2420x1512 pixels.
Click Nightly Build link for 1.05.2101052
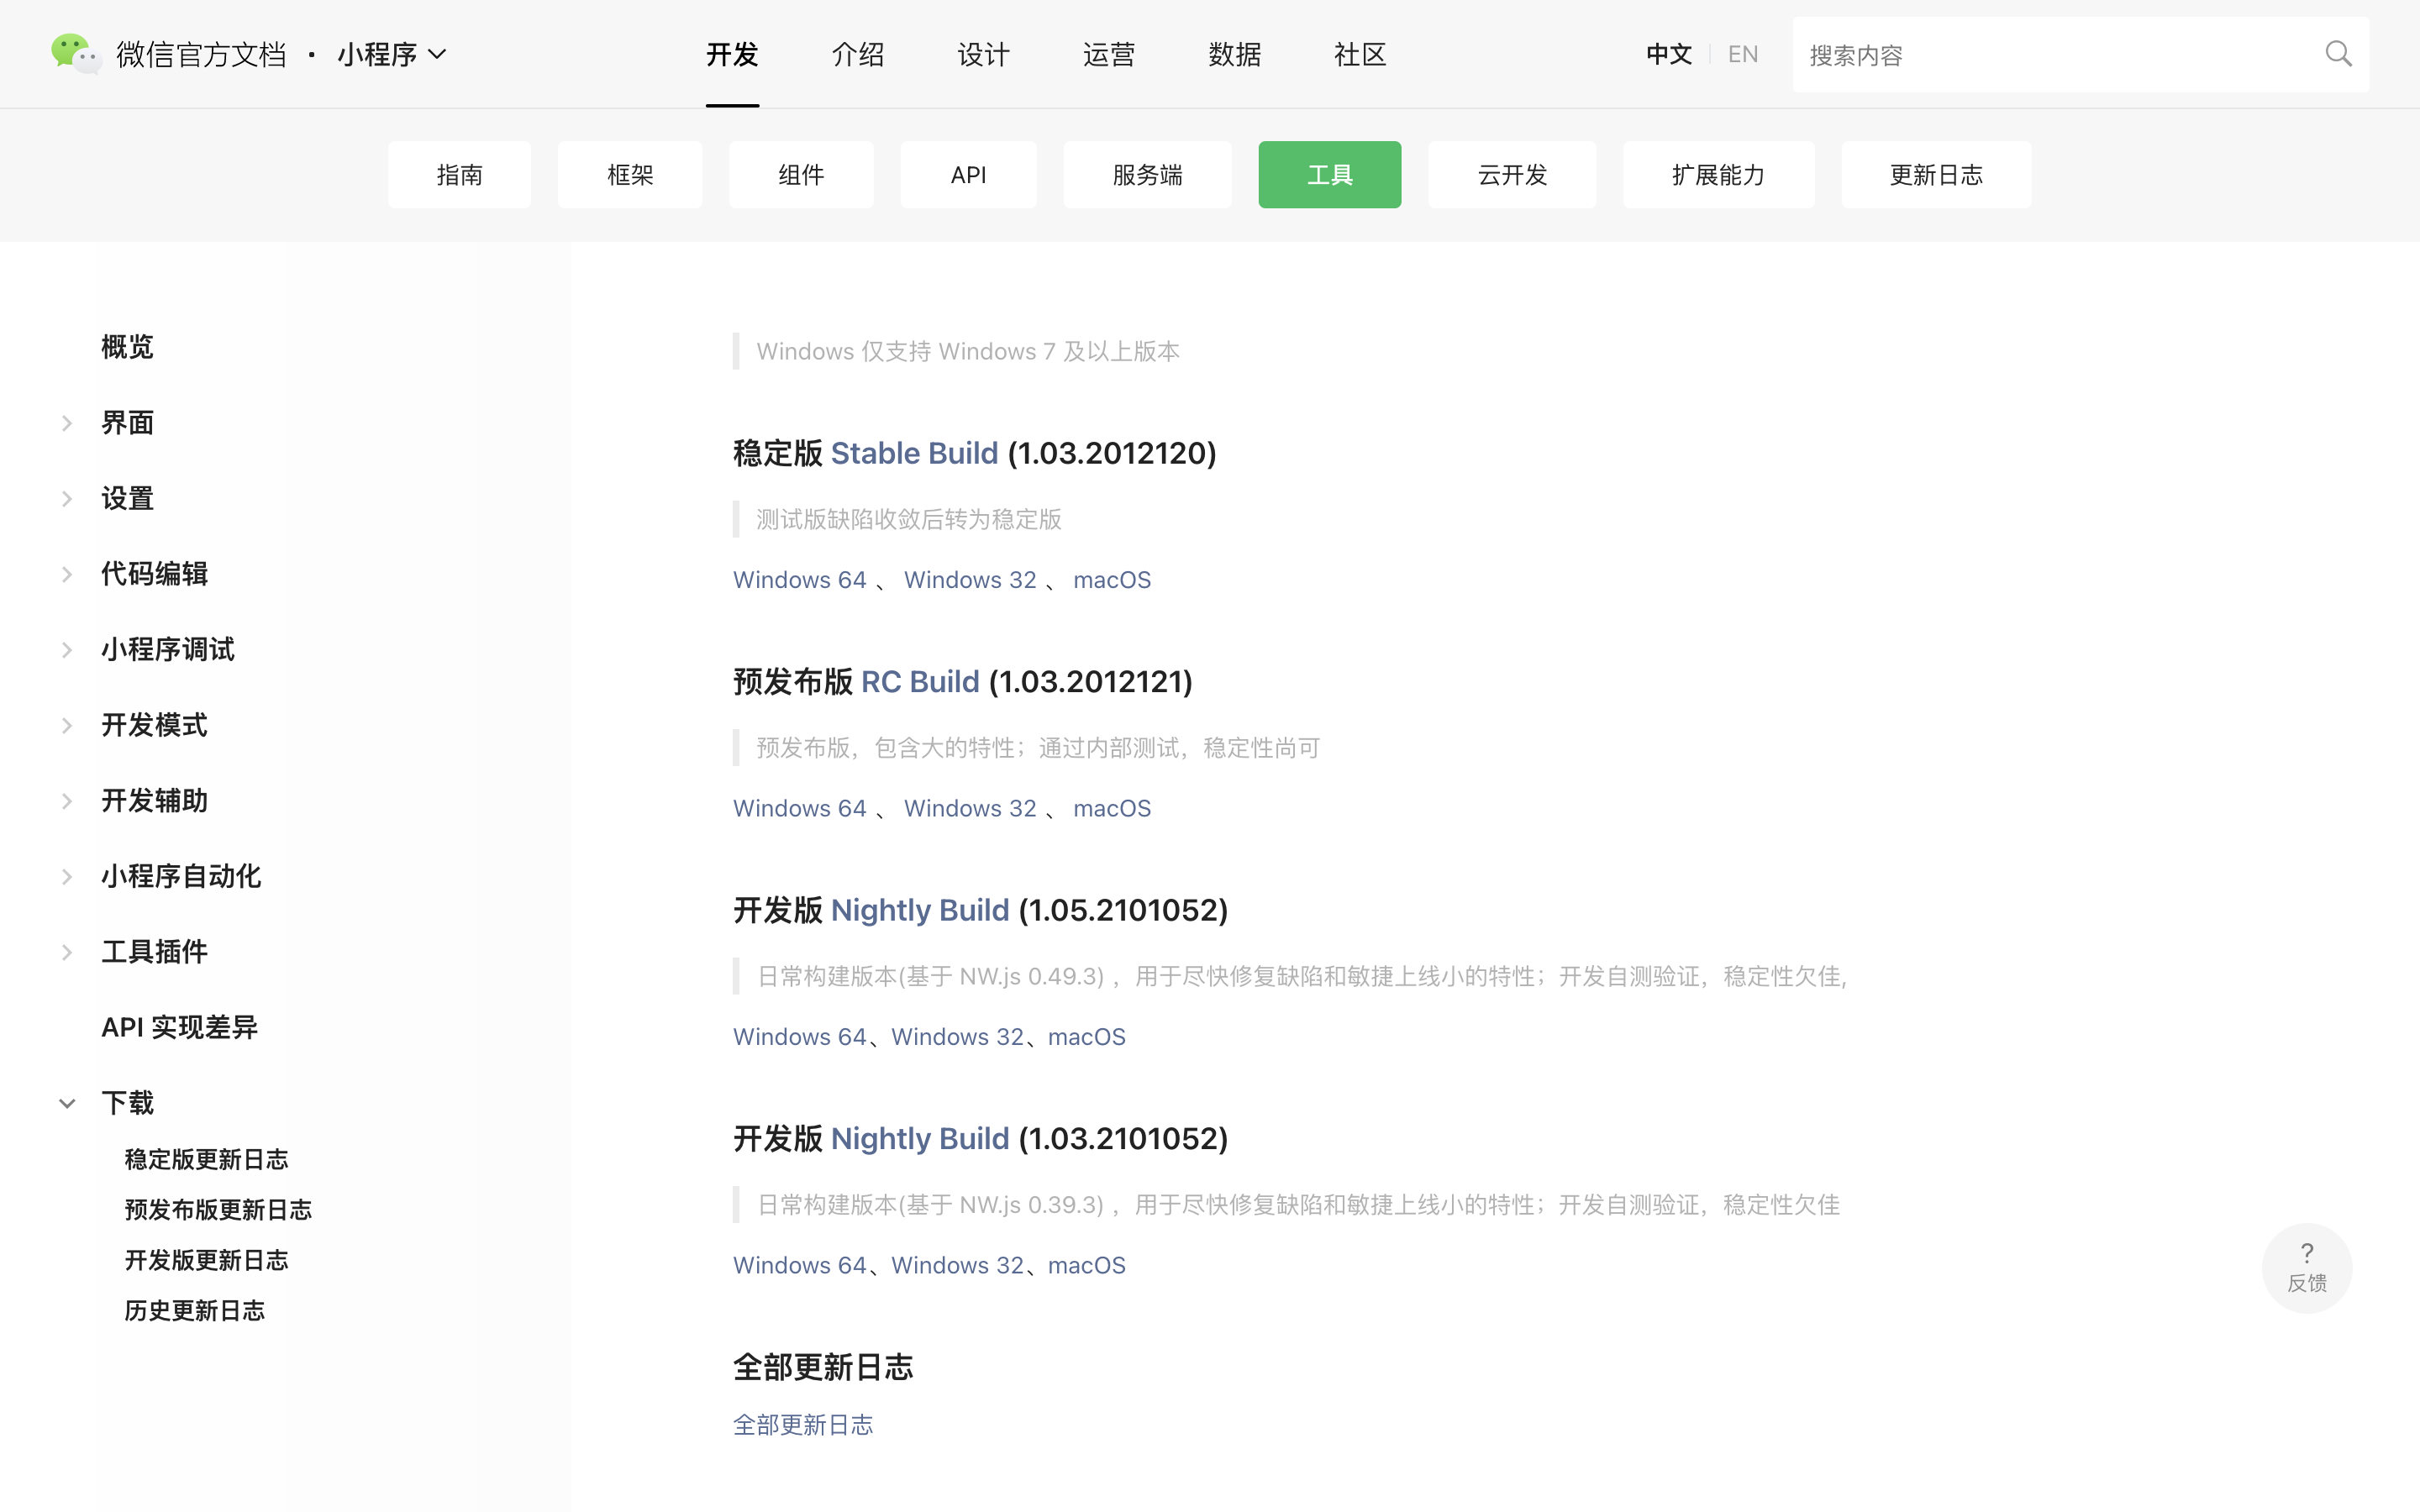click(x=920, y=910)
